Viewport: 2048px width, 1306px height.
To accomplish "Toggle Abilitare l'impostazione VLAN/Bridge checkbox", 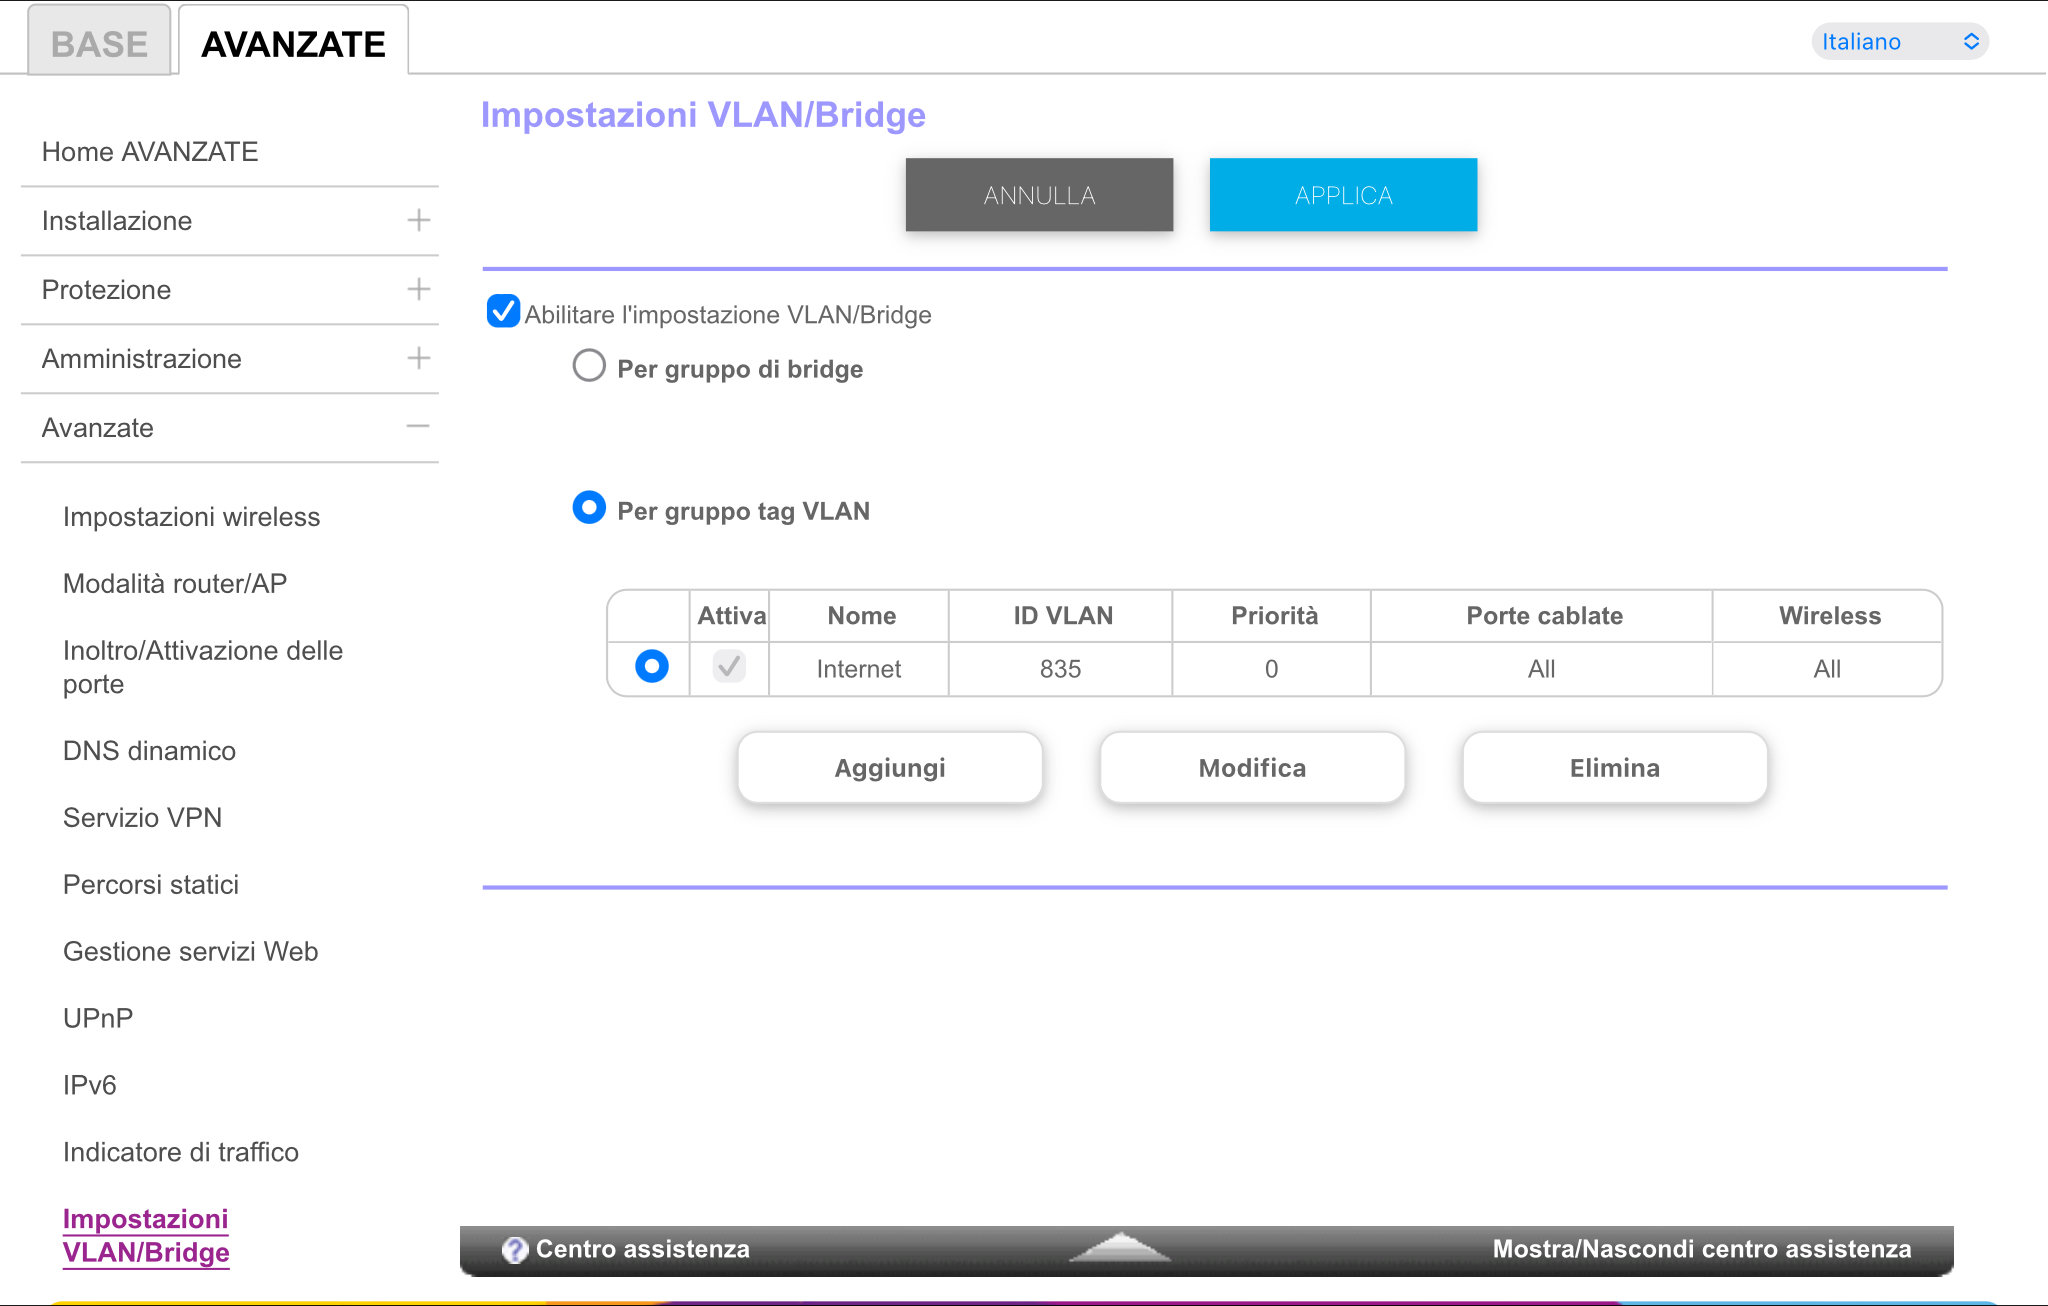I will point(503,312).
